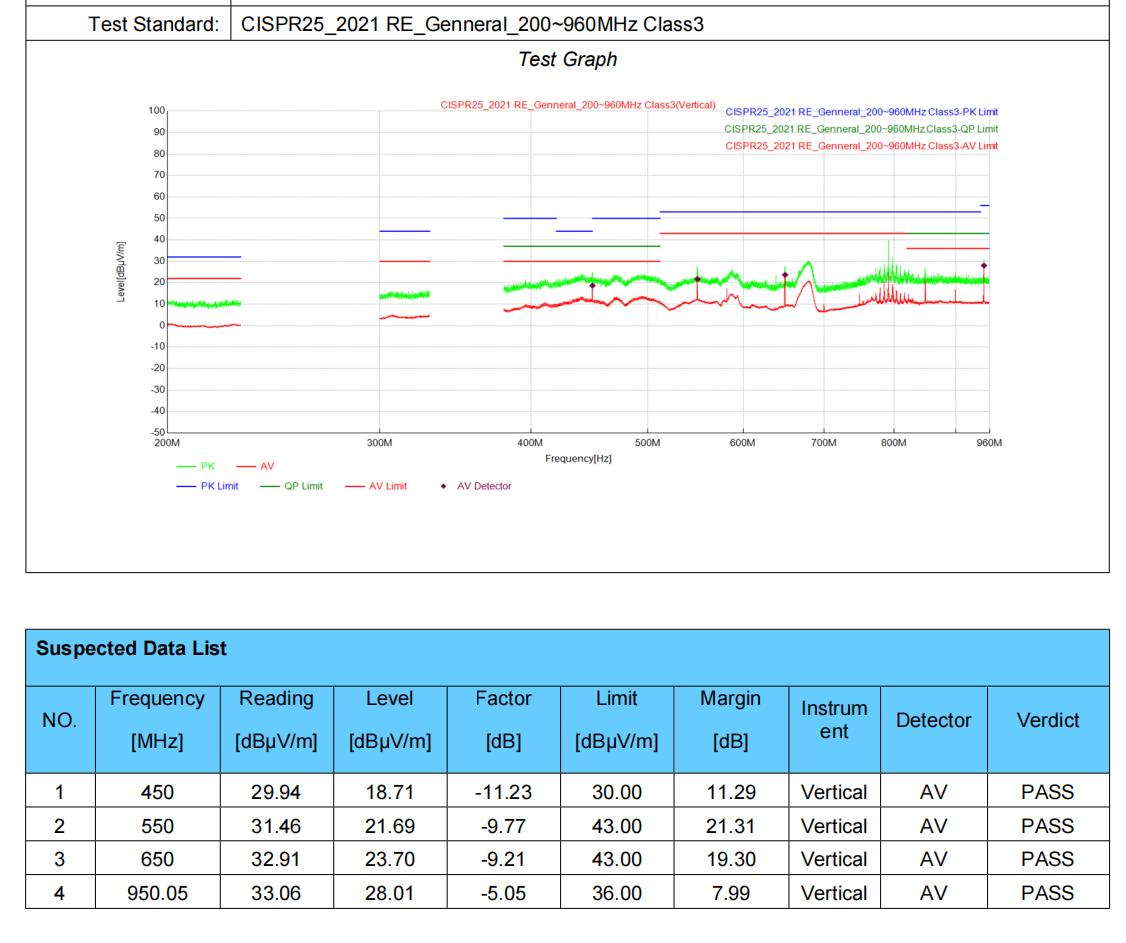Click the Verdict column header
Viewport: 1126px width, 943px height.
click(1047, 720)
